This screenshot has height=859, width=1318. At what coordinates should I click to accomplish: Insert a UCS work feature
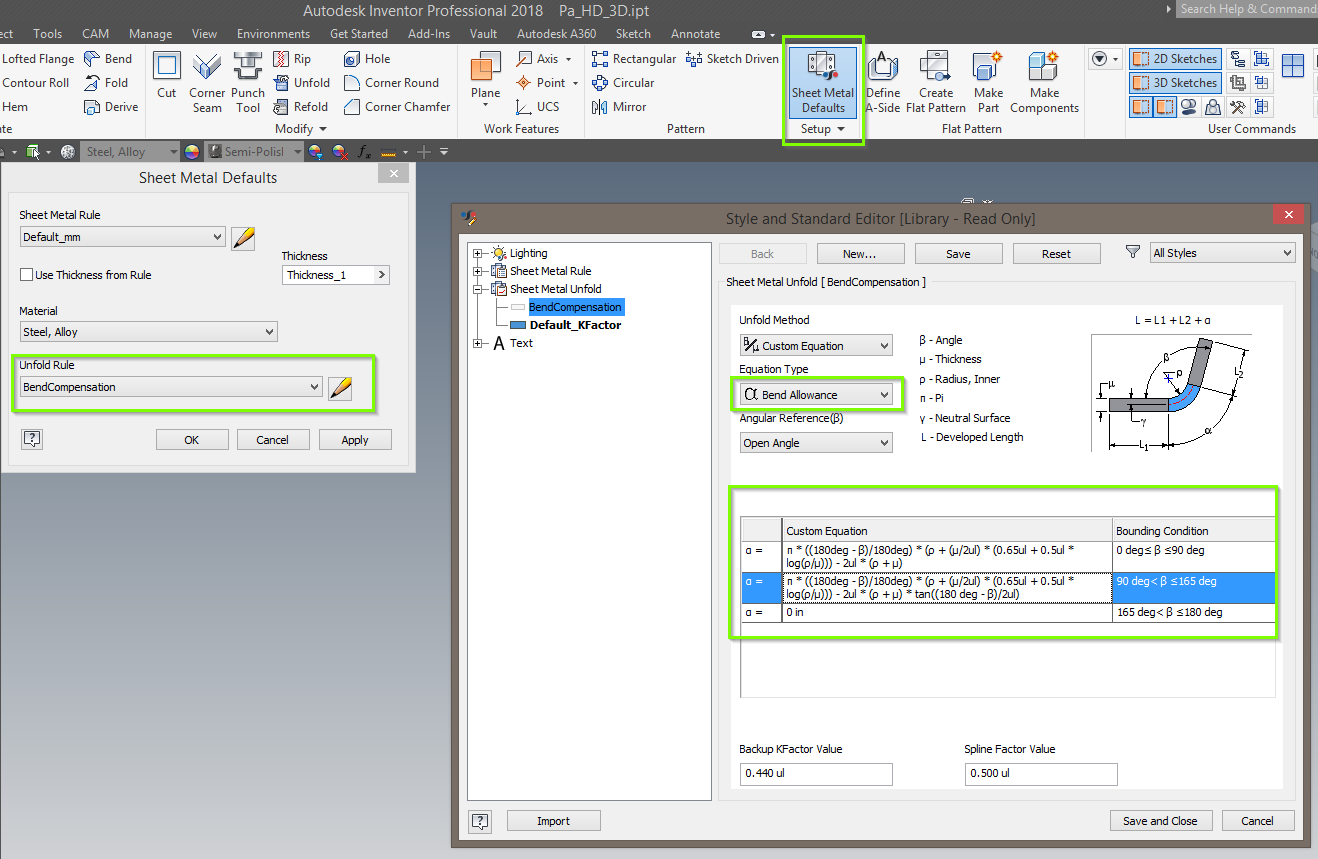537,107
